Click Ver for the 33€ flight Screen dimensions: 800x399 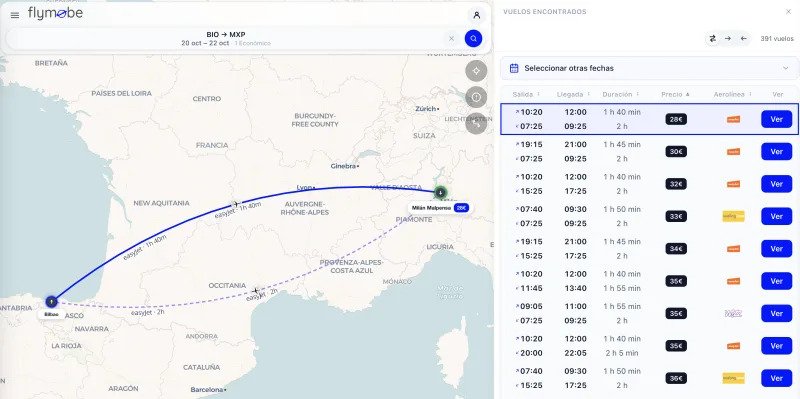[x=777, y=216]
